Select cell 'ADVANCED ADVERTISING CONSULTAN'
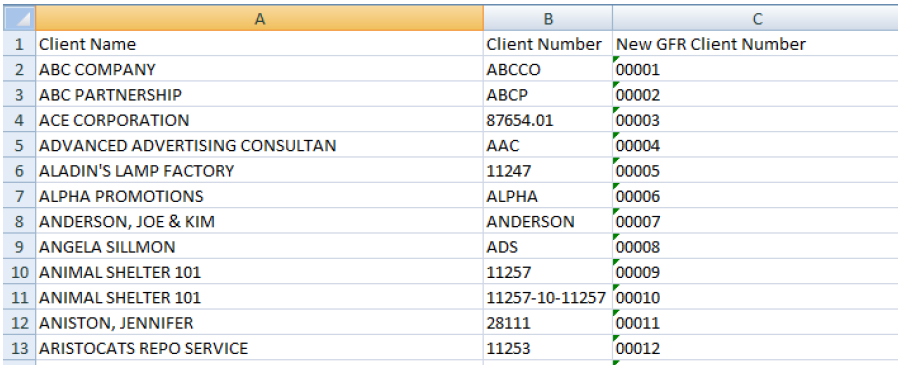Screen dimensions: 903x365 [260, 145]
